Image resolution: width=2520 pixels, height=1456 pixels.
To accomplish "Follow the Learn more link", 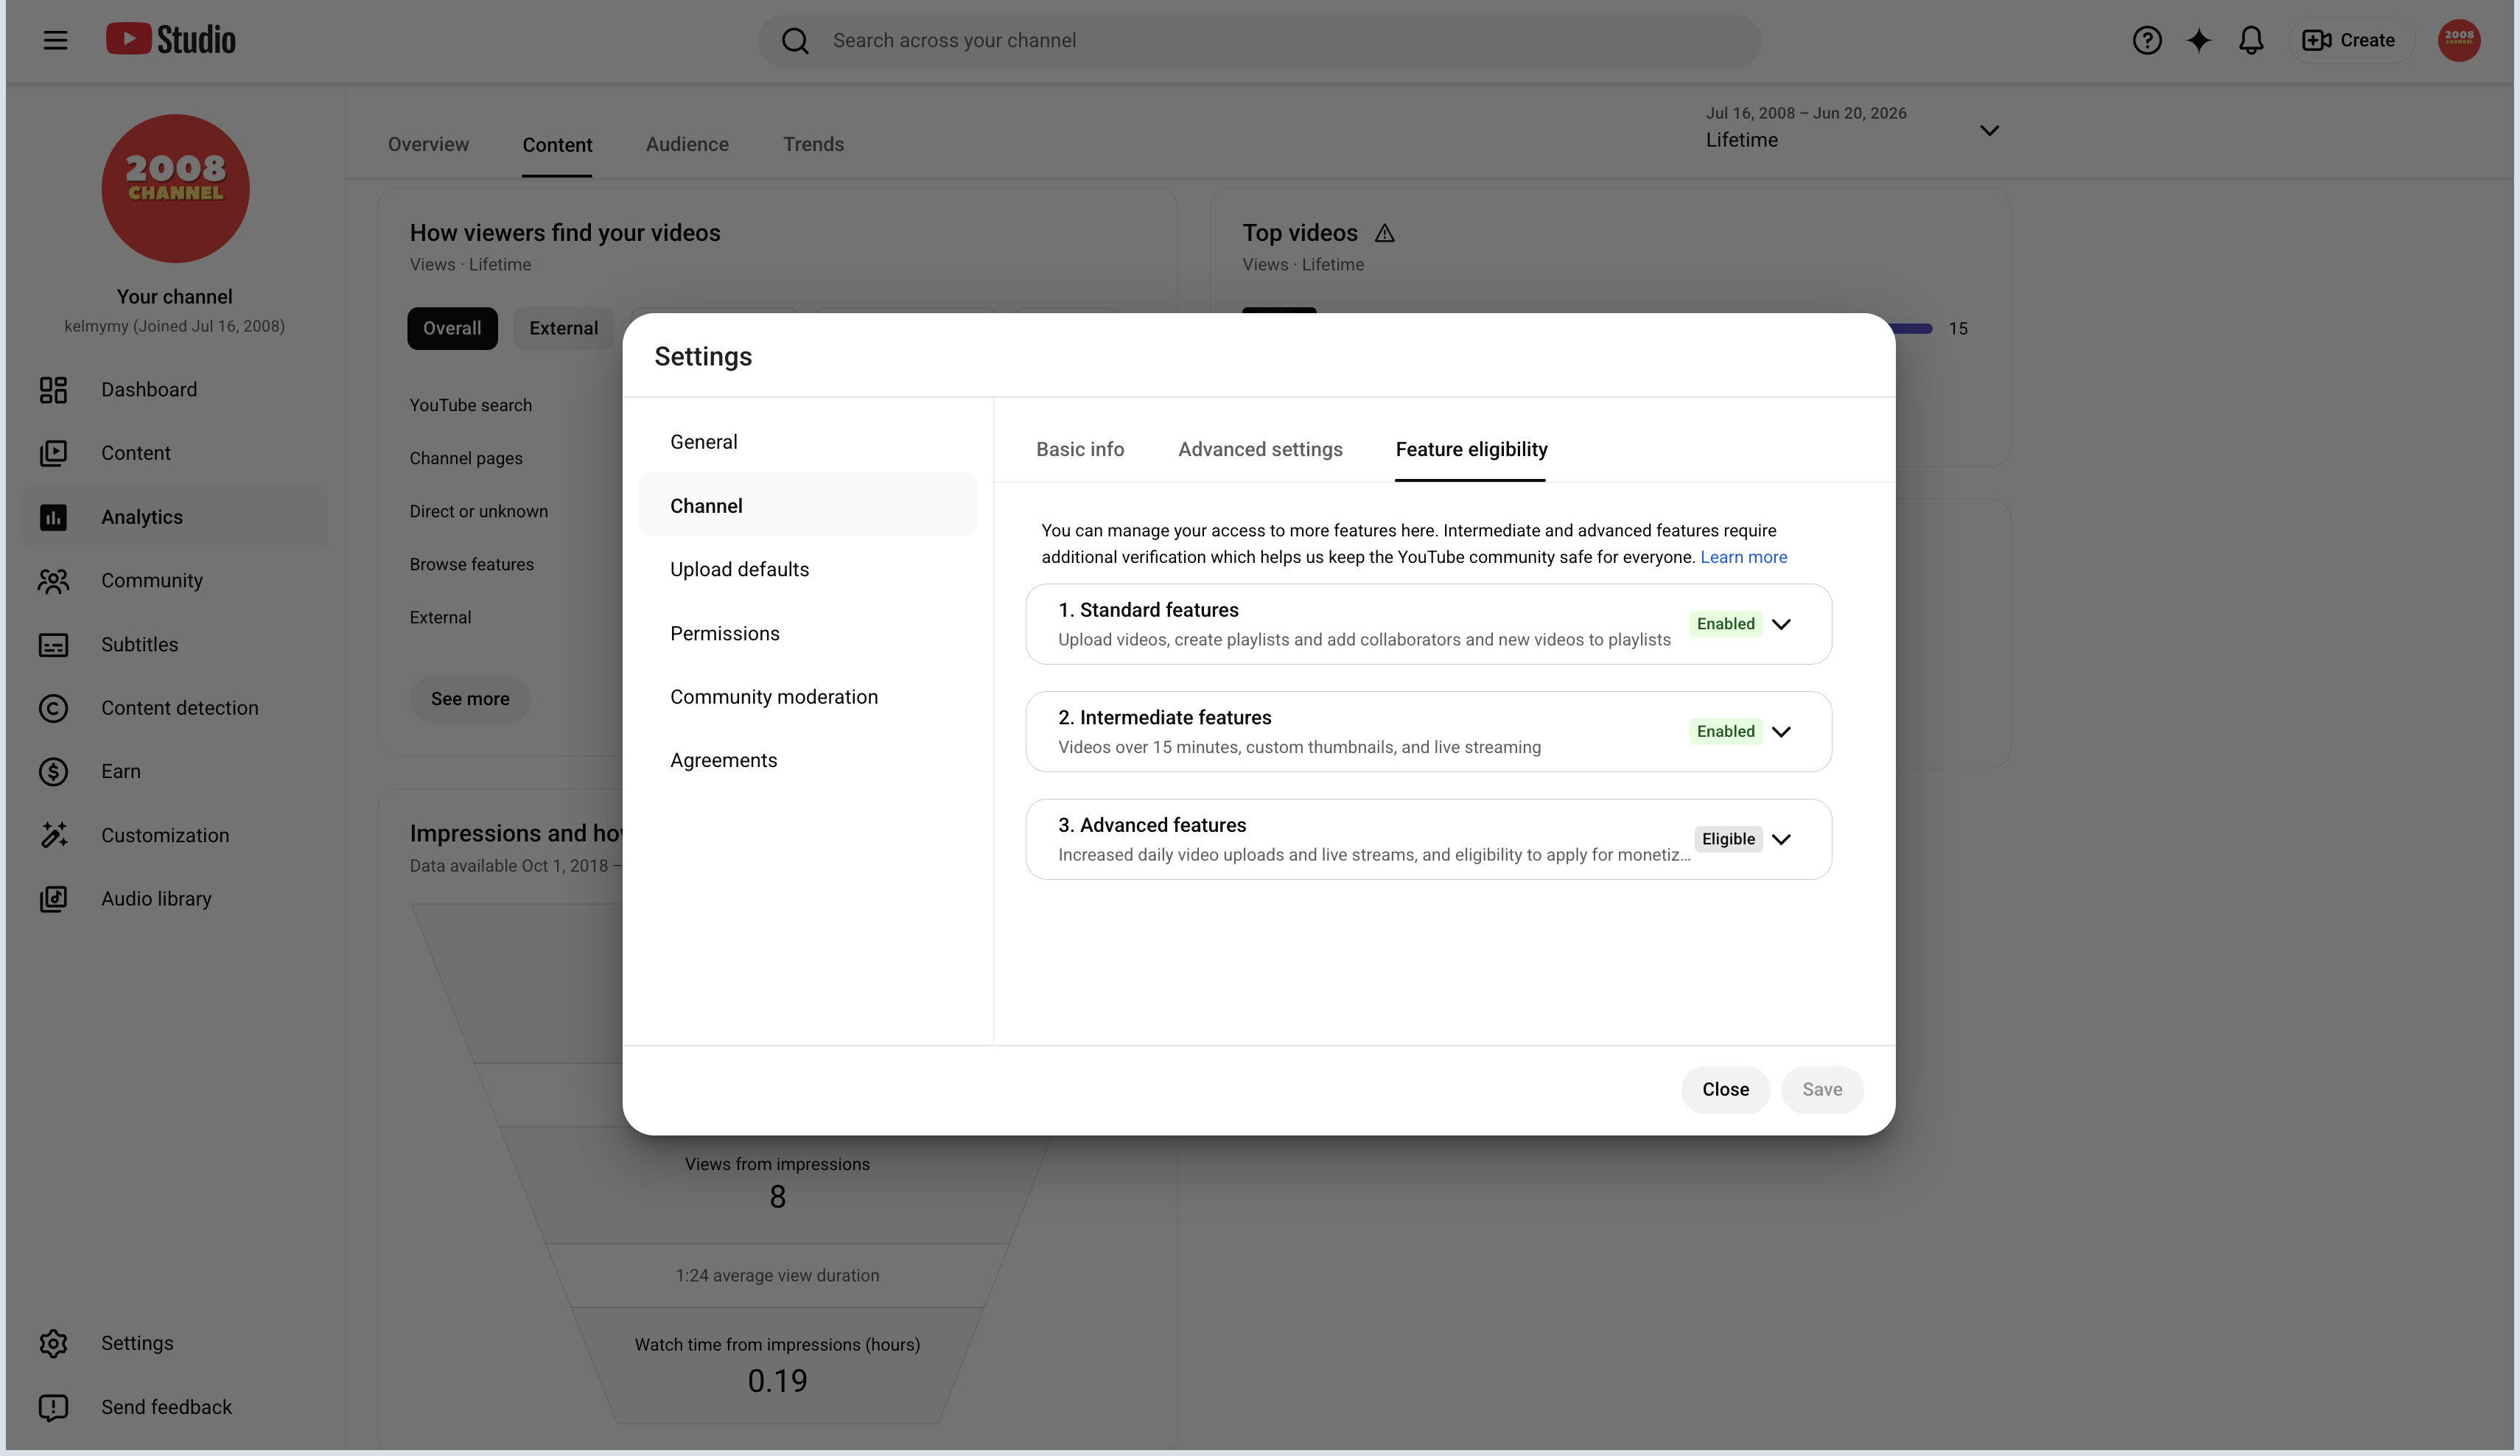I will point(1743,557).
